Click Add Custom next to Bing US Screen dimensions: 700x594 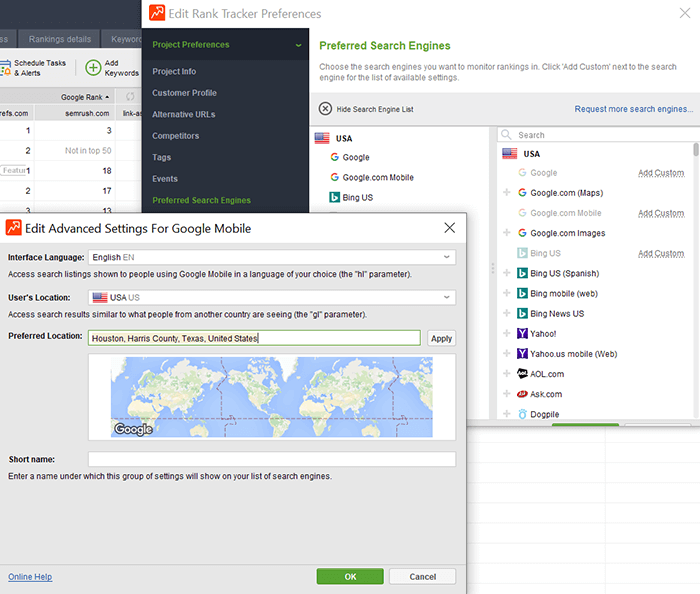pyautogui.click(x=661, y=253)
